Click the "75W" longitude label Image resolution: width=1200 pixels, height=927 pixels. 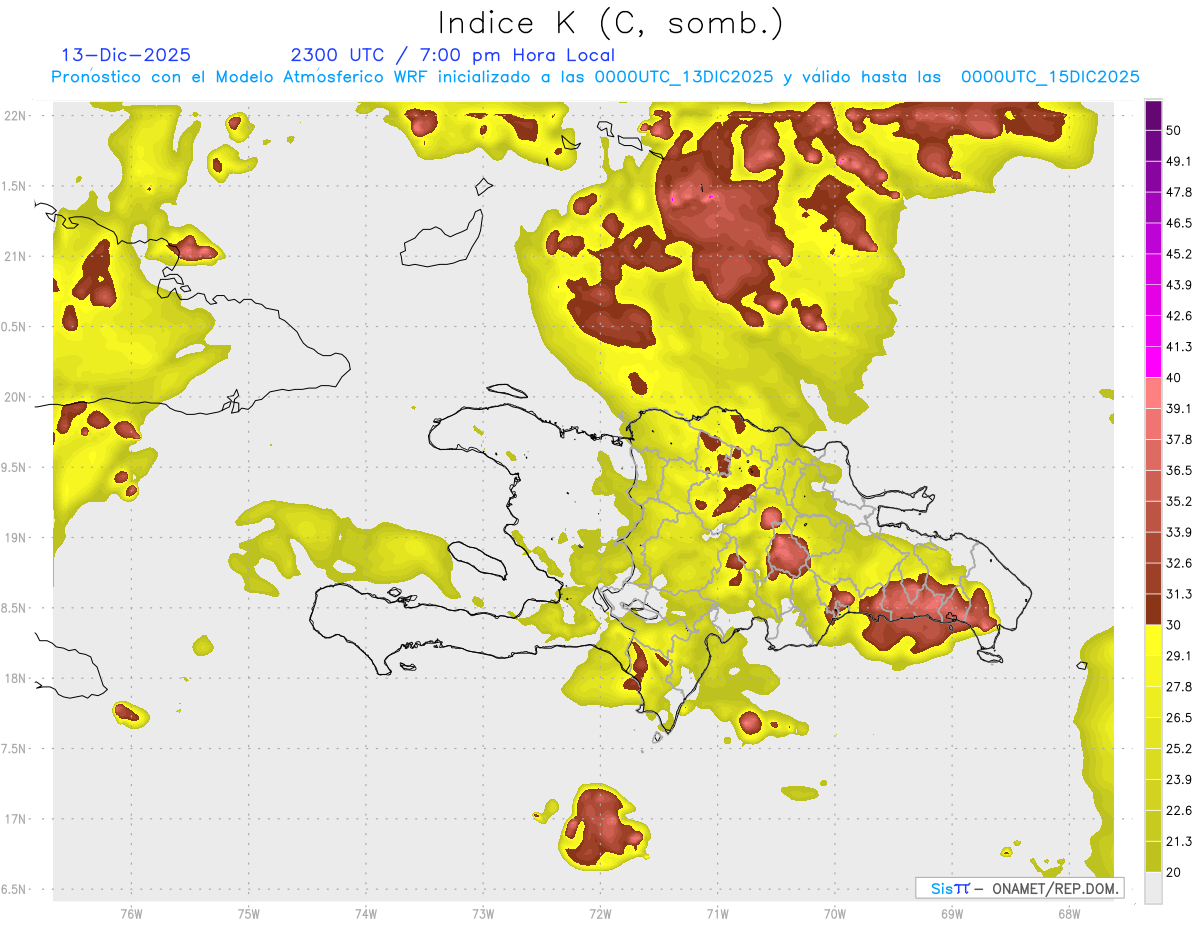point(249,913)
